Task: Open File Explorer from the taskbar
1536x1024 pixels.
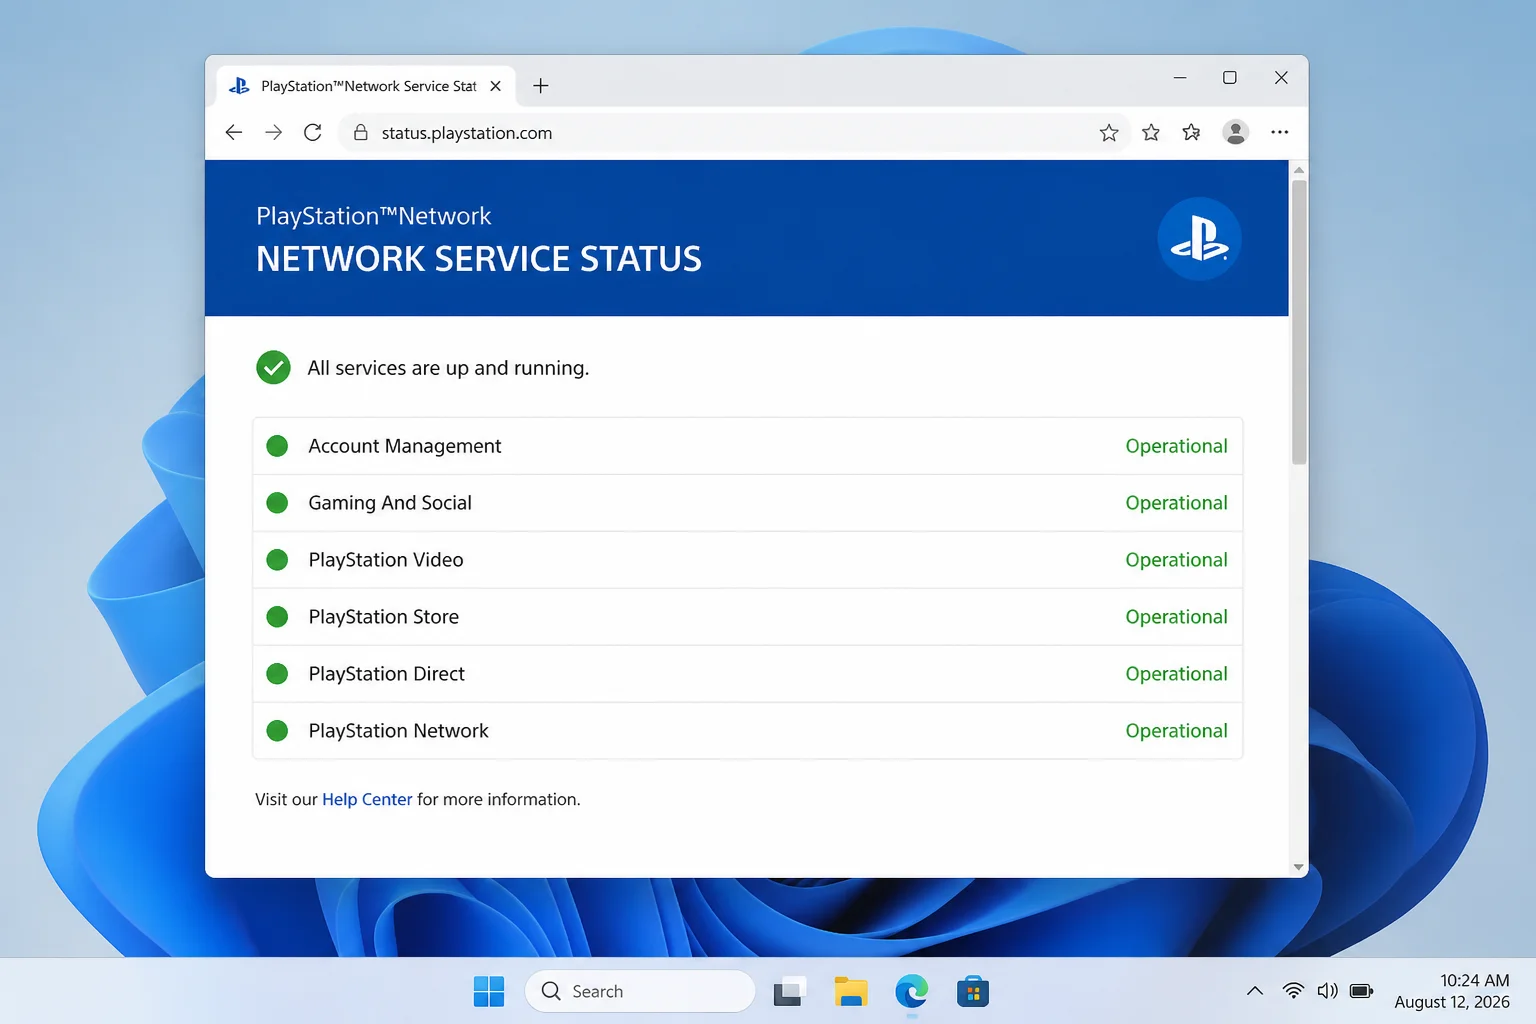Action: [851, 991]
